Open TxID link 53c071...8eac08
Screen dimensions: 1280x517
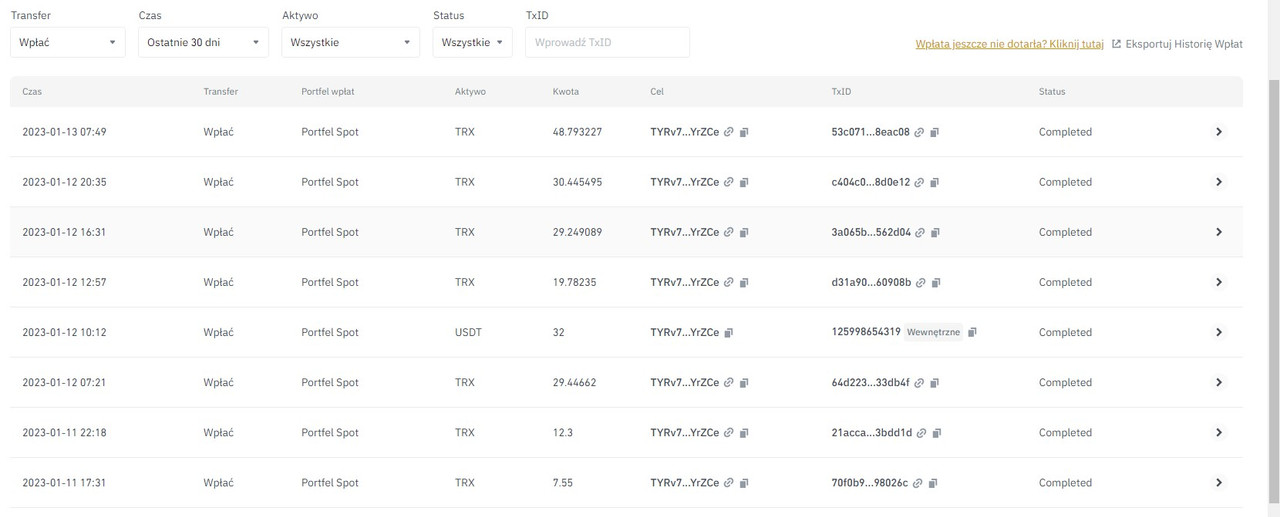pyautogui.click(x=920, y=132)
